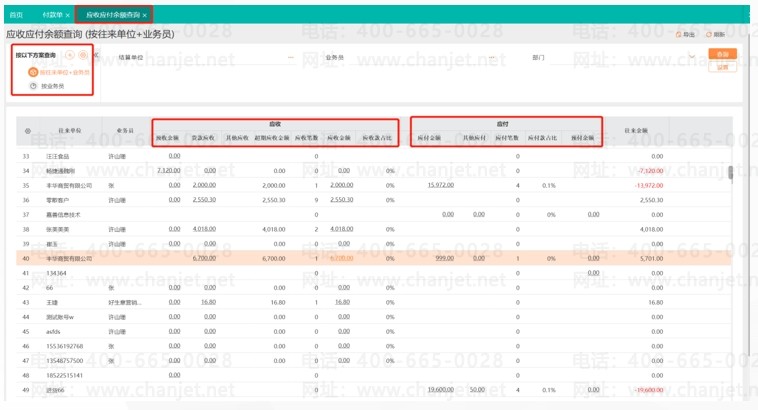Select the 按业务员 query scheme

pyautogui.click(x=47, y=86)
